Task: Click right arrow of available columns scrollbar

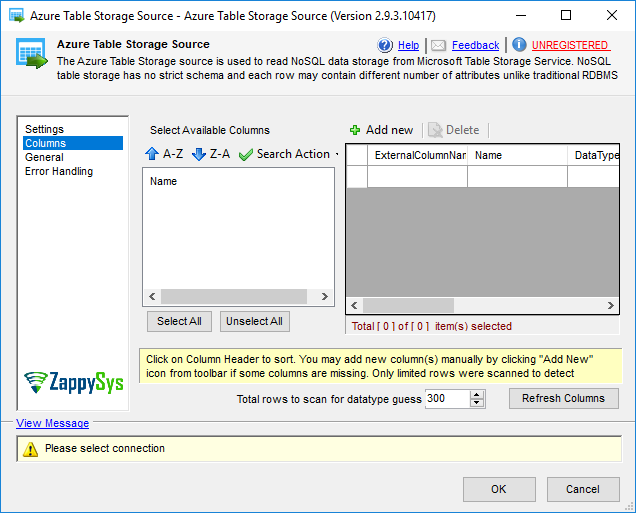Action: (x=324, y=296)
